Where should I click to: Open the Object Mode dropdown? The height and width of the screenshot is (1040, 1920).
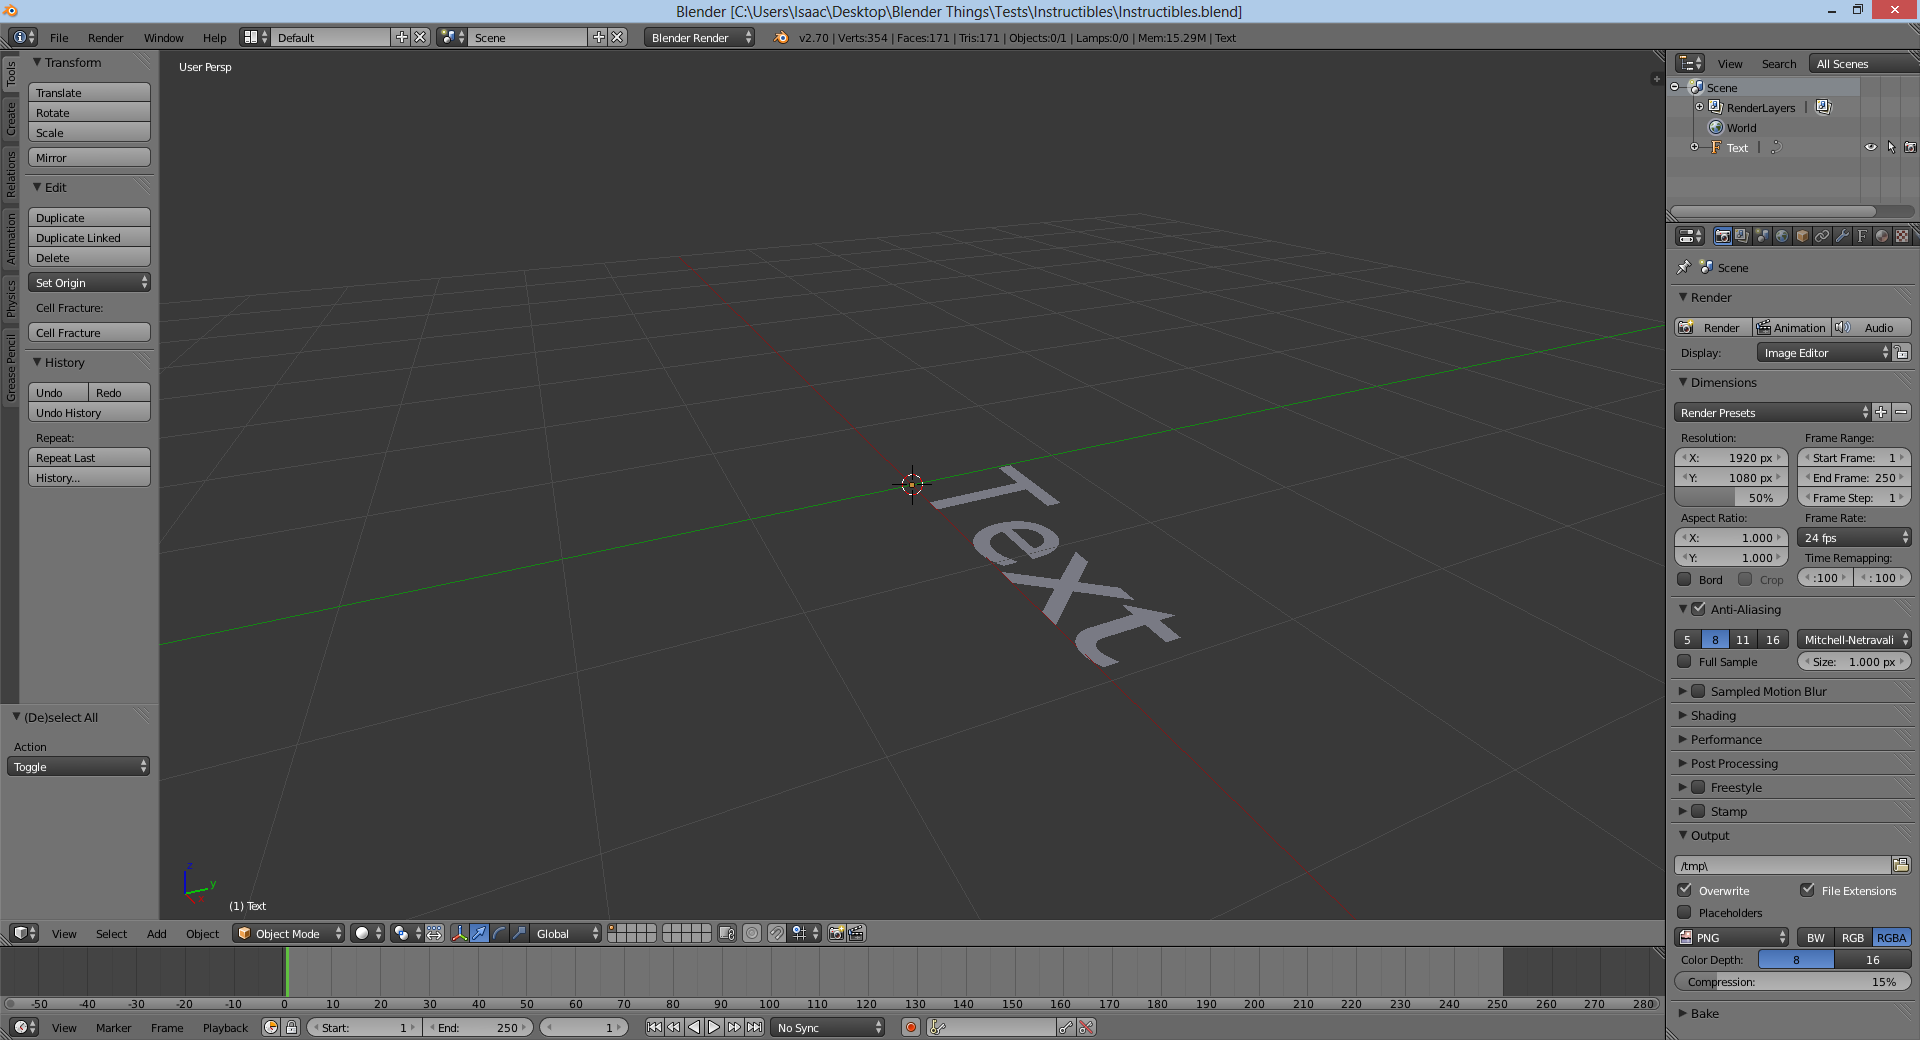[288, 933]
